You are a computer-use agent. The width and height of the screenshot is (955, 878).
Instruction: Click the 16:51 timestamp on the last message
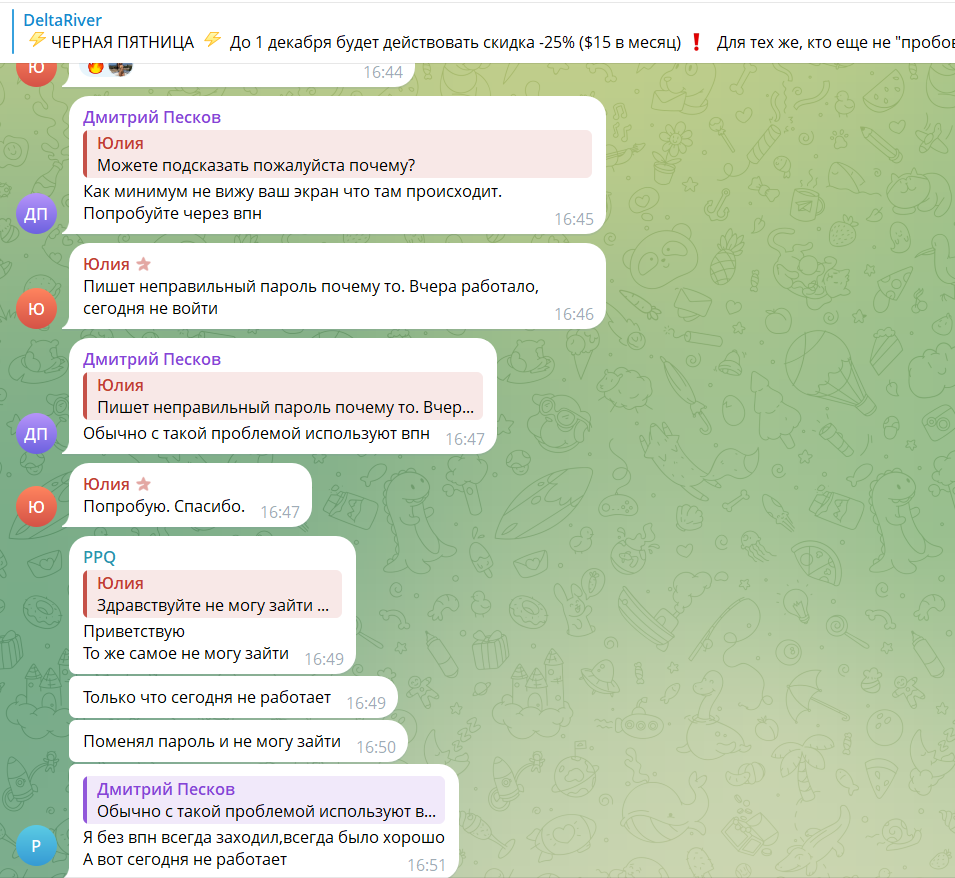(426, 865)
